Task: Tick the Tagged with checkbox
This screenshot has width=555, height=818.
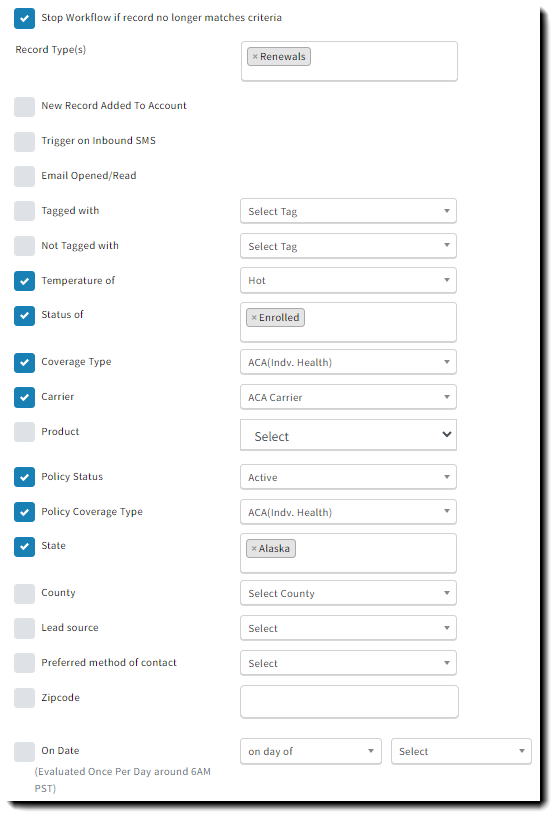Action: [25, 211]
